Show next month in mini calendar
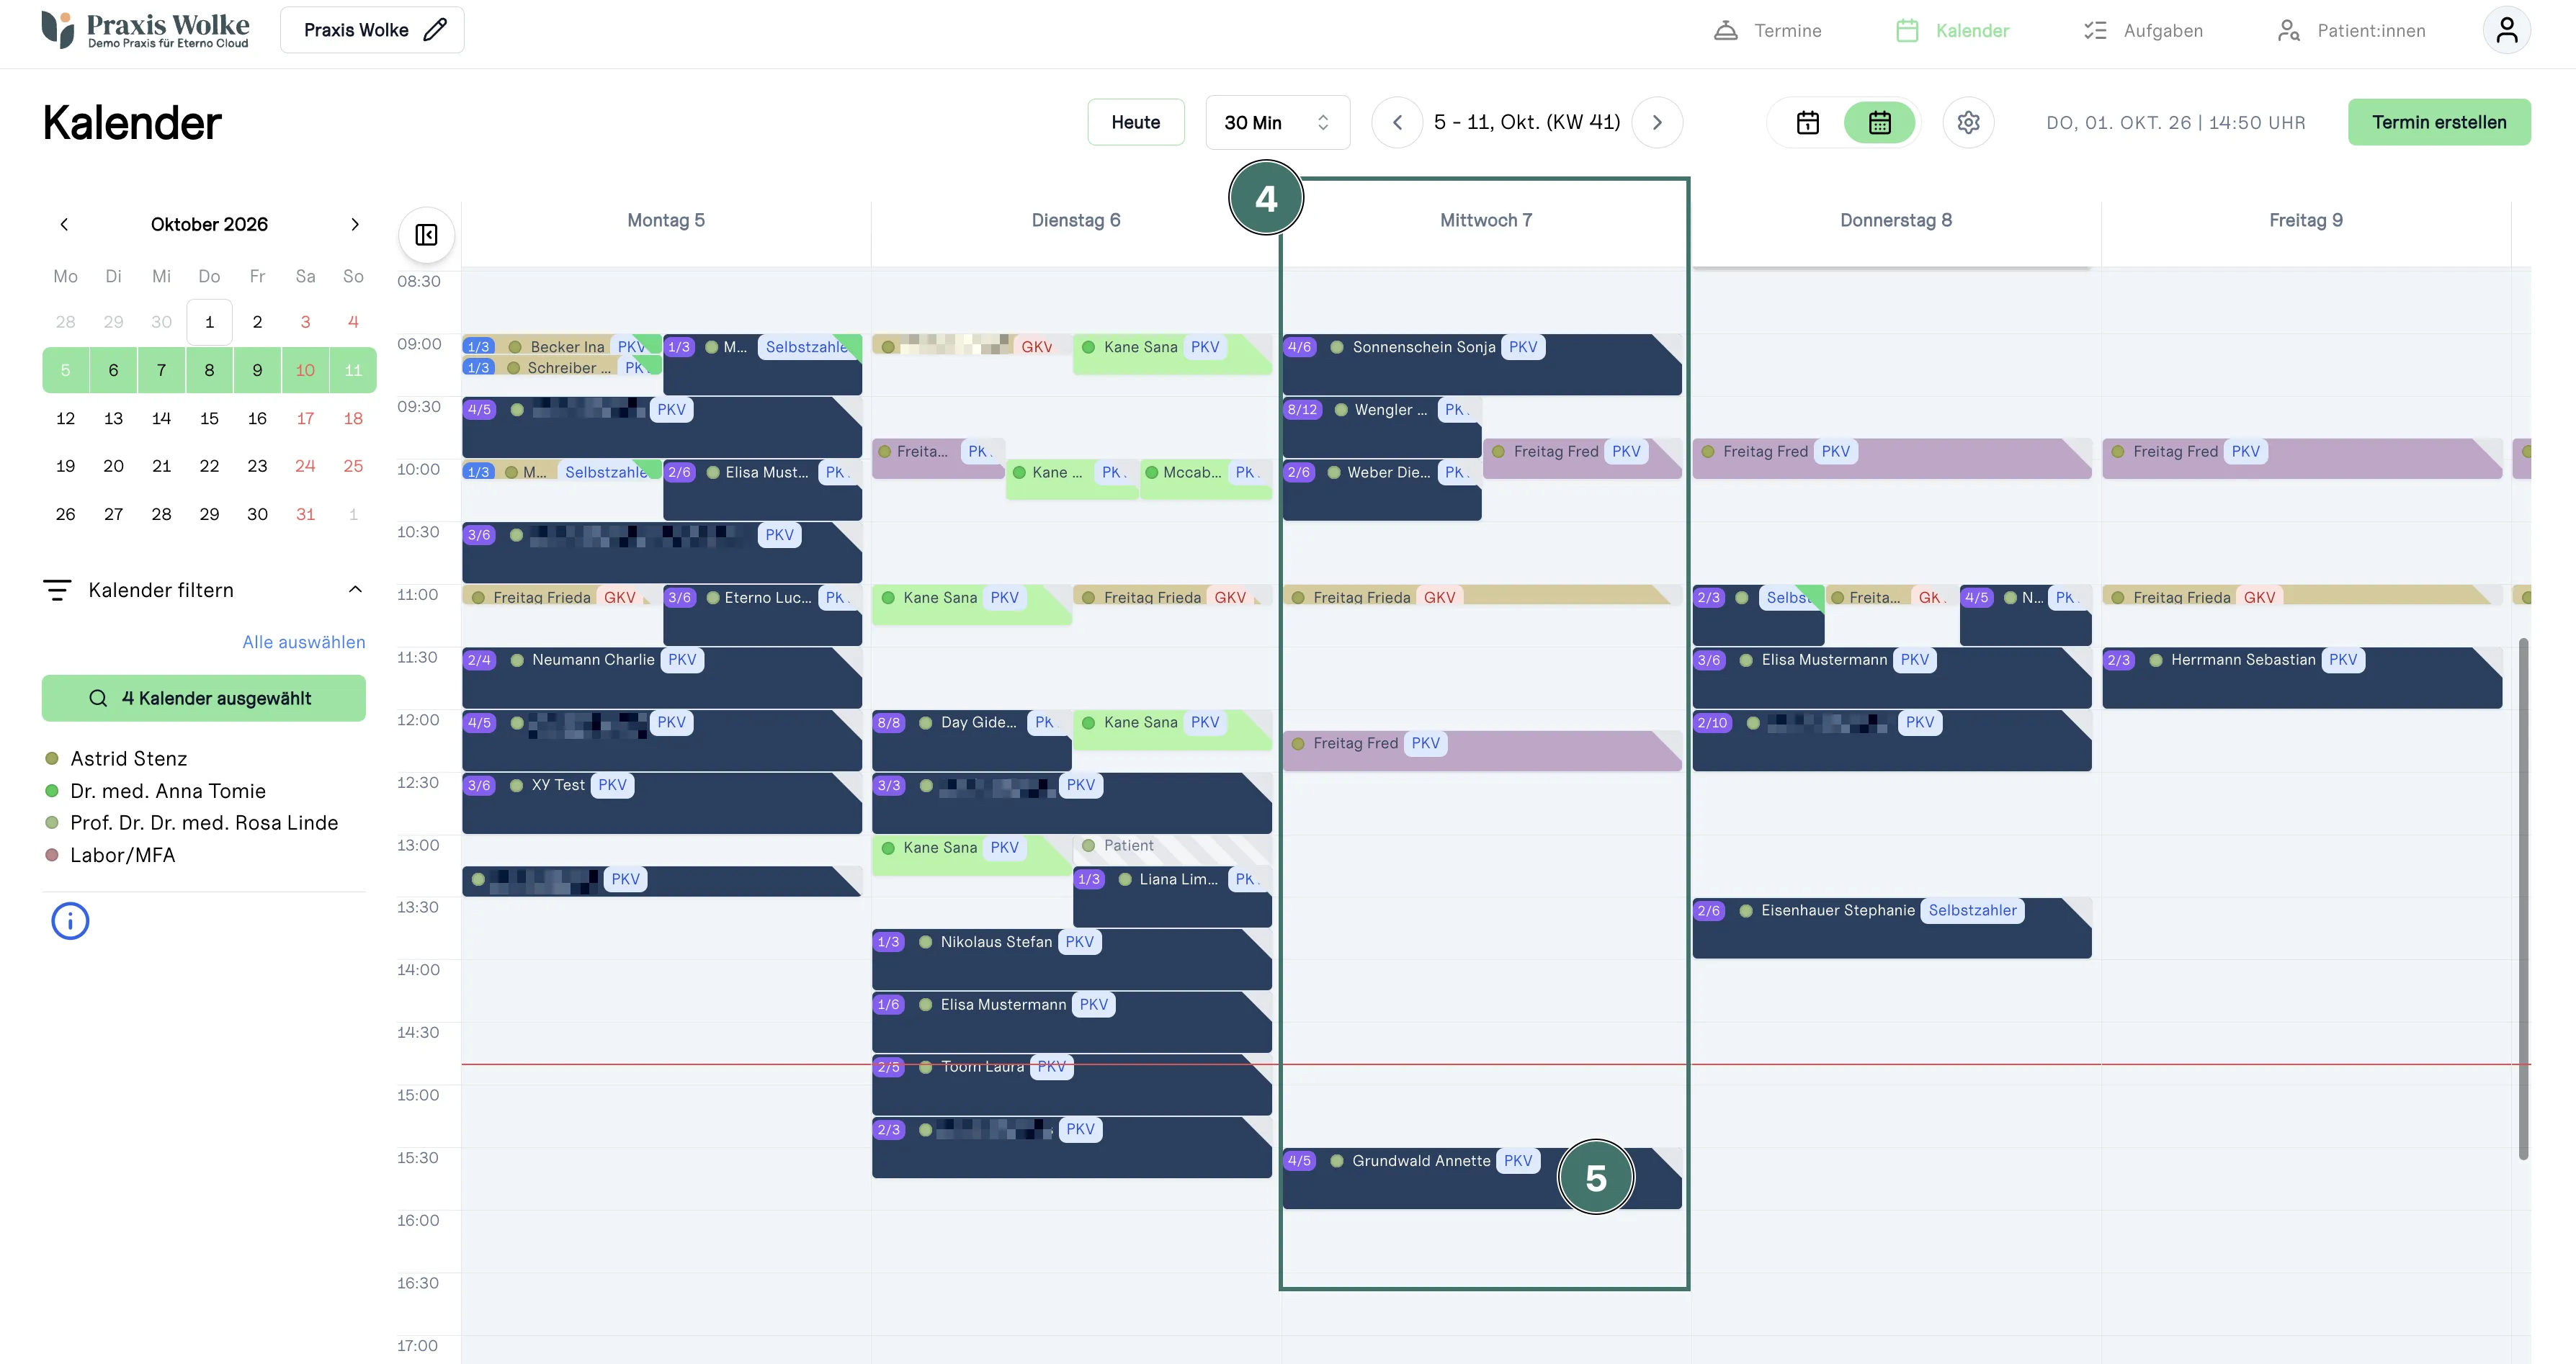 coord(354,224)
